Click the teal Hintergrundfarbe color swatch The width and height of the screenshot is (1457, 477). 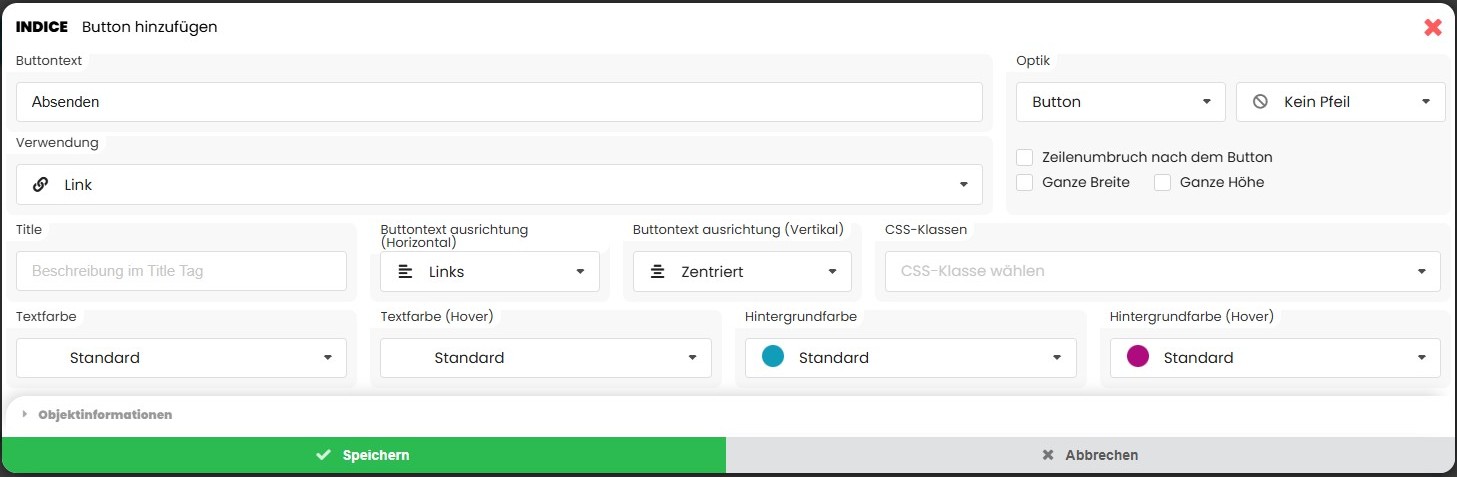772,357
